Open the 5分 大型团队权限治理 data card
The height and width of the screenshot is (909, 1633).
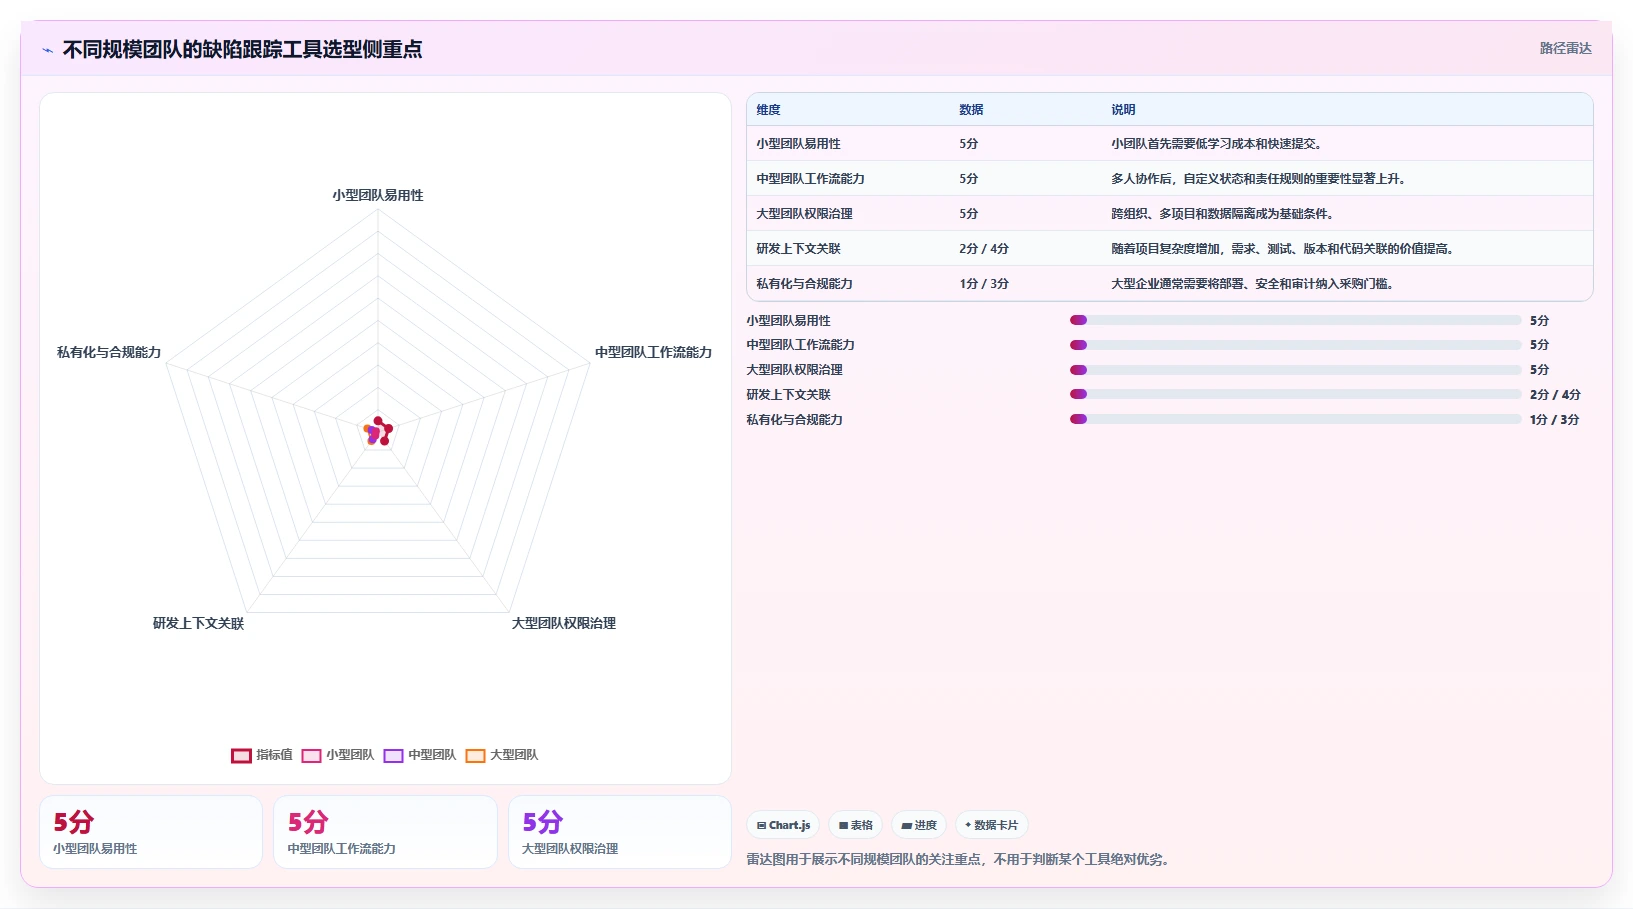(x=620, y=832)
